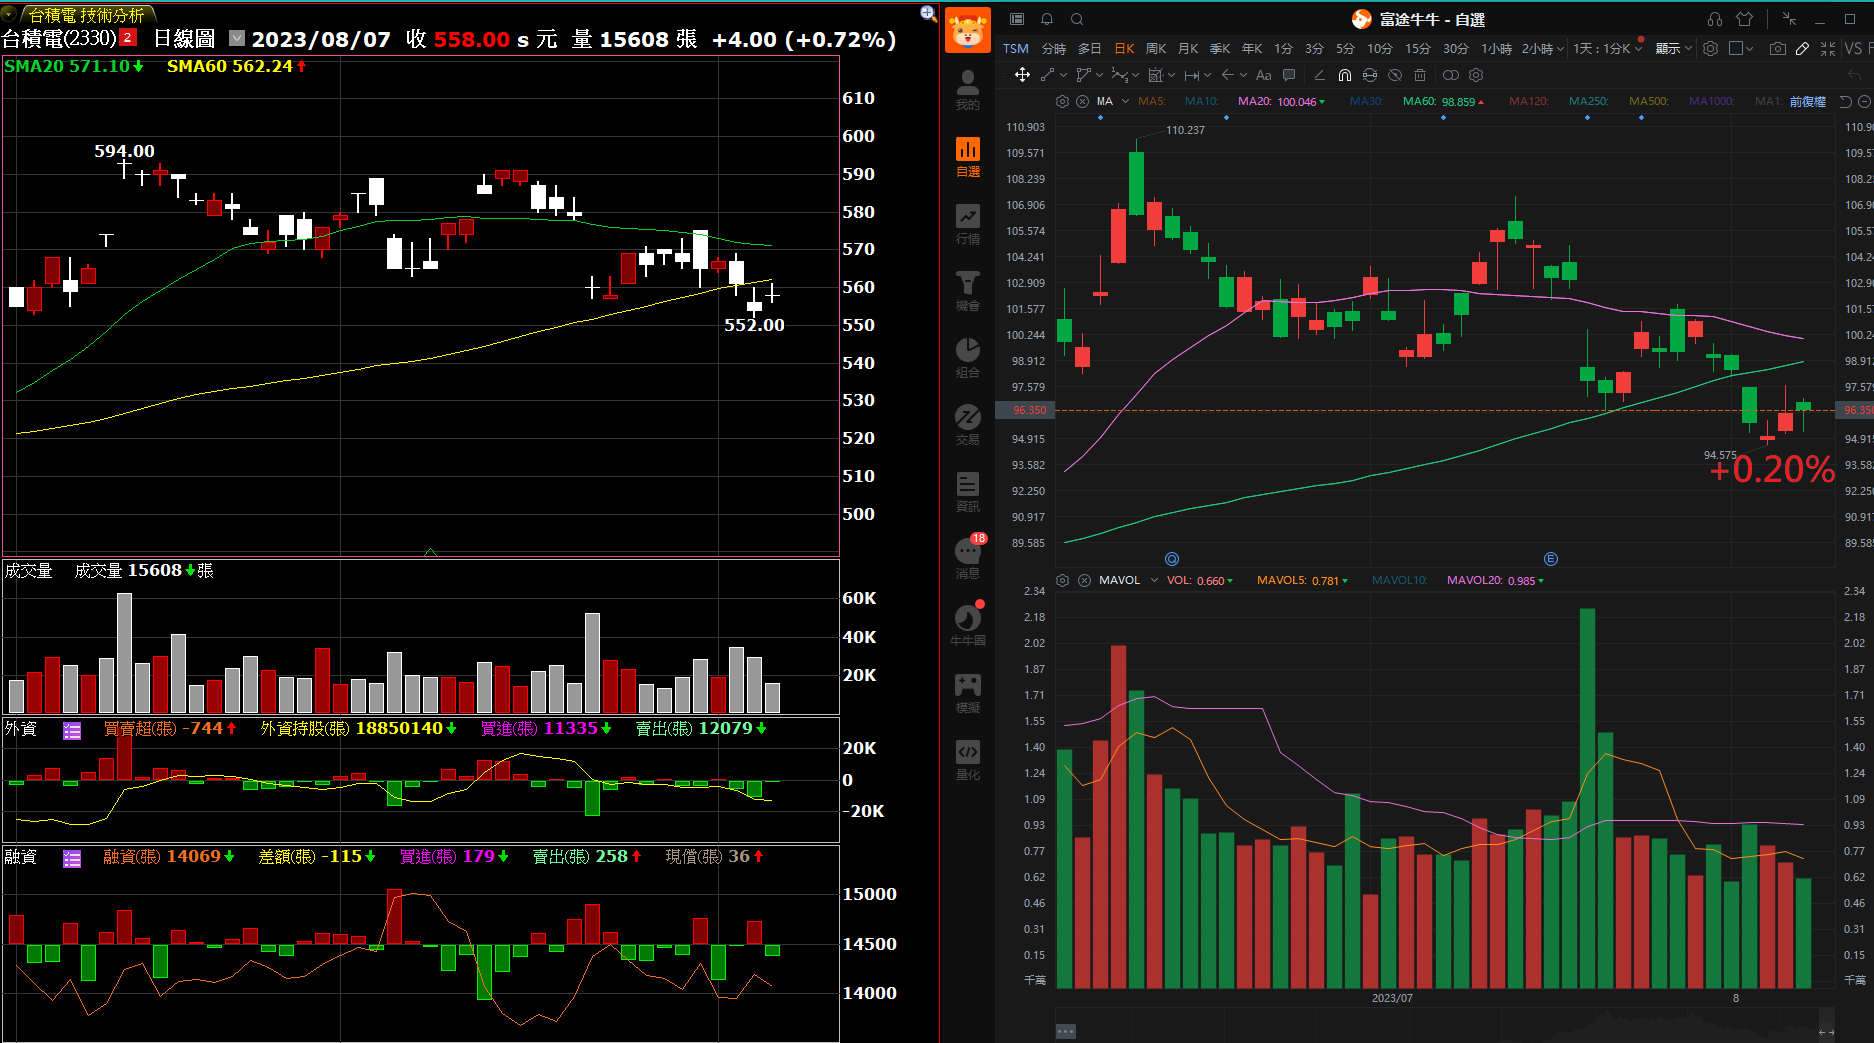1874x1043 pixels.
Task: Toggle MA5 line visibility
Action: click(1152, 101)
